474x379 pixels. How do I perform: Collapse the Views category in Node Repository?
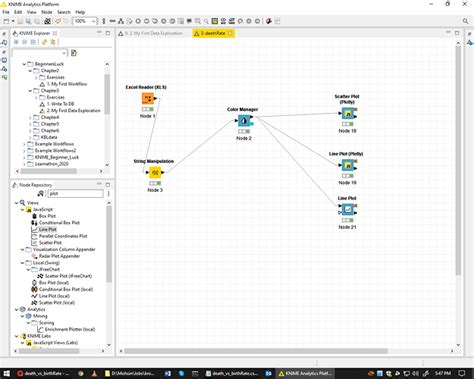tap(16, 203)
